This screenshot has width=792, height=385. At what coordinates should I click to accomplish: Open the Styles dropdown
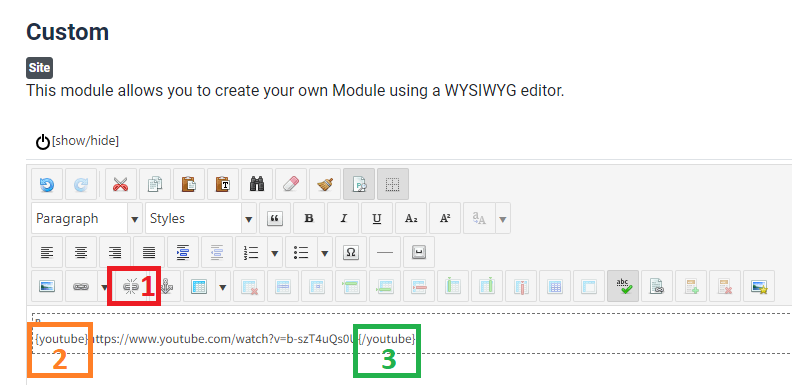[x=201, y=218]
